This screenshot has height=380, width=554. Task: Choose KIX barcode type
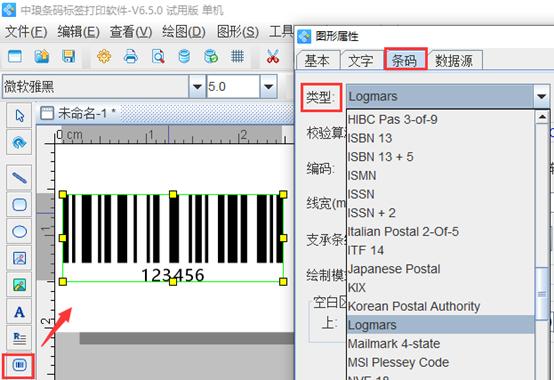point(441,288)
